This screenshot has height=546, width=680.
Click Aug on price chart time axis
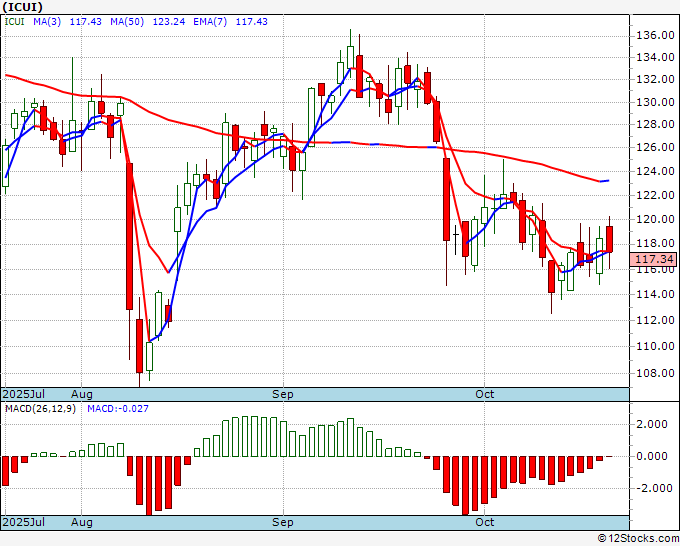[x=82, y=394]
